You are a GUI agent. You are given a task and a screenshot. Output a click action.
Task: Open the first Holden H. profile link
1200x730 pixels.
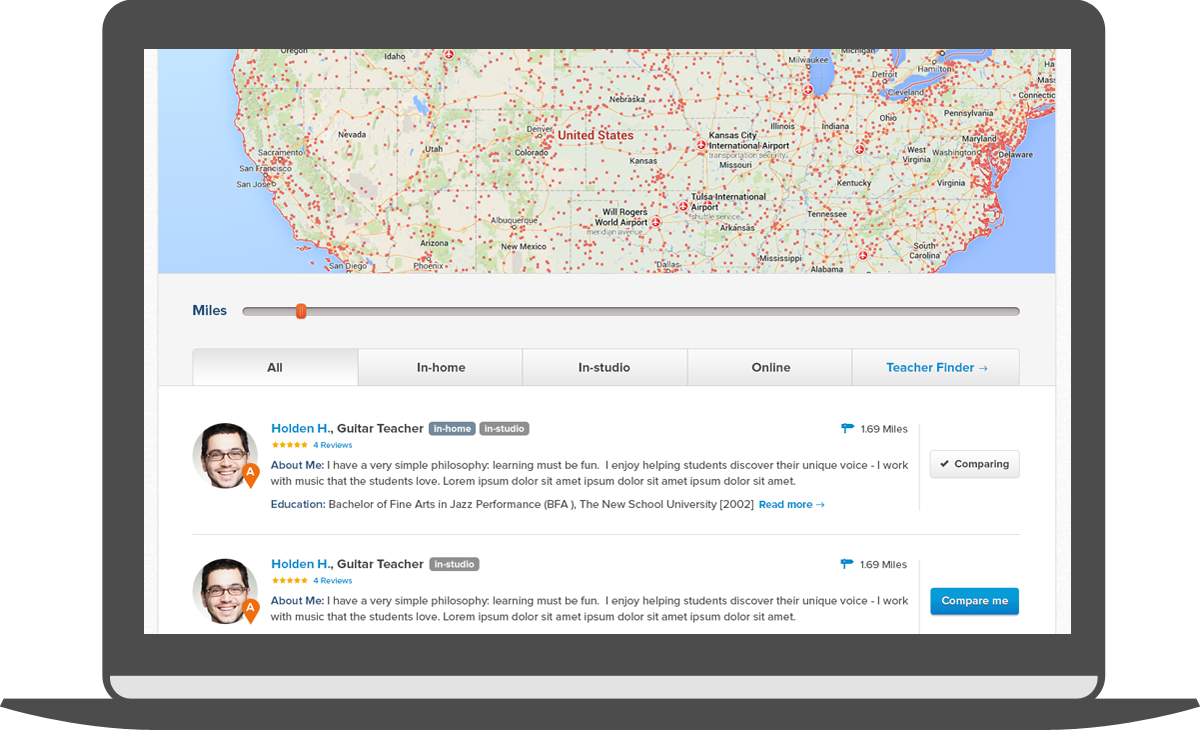(300, 429)
